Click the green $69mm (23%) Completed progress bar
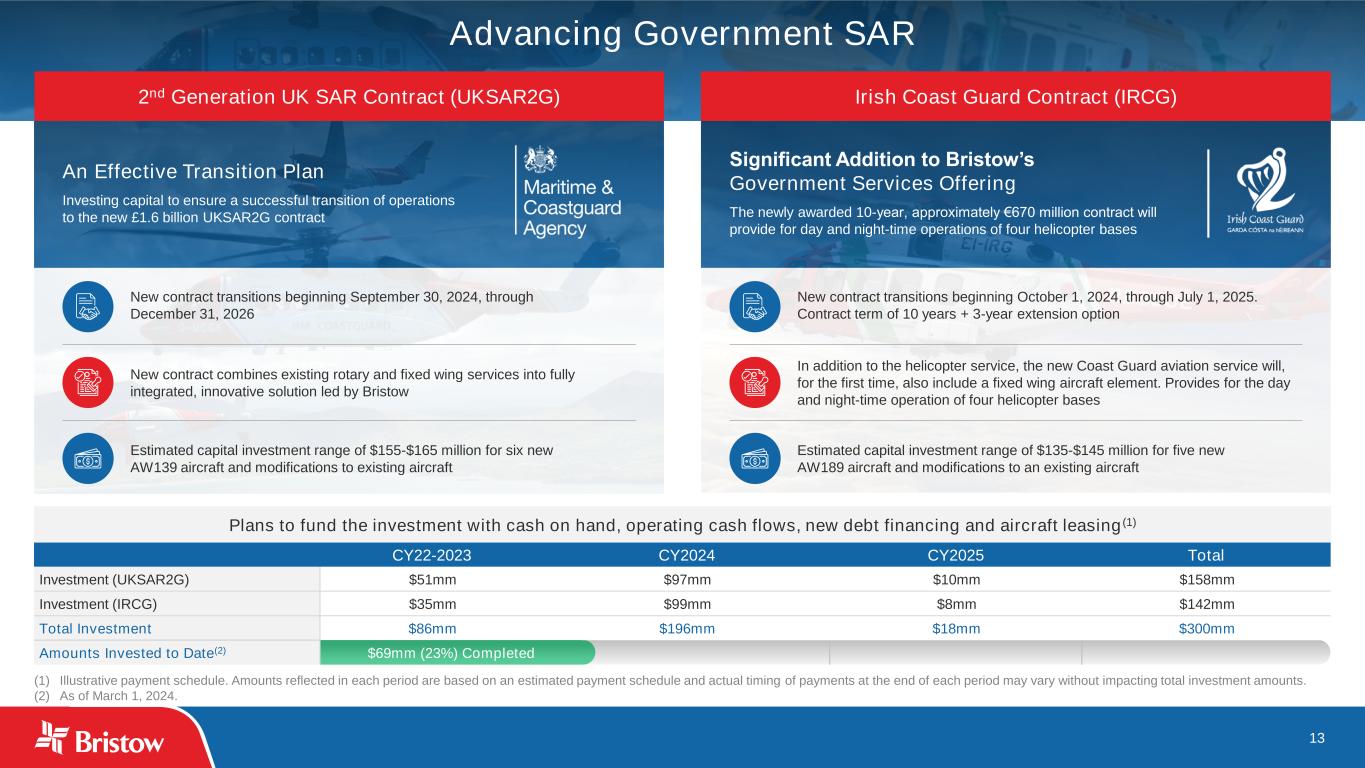The image size is (1365, 768). [x=457, y=653]
